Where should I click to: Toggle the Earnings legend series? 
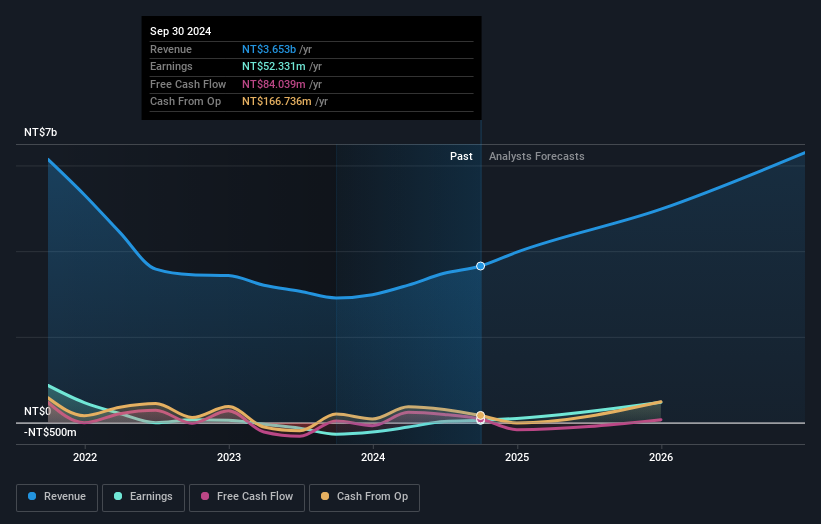(143, 497)
